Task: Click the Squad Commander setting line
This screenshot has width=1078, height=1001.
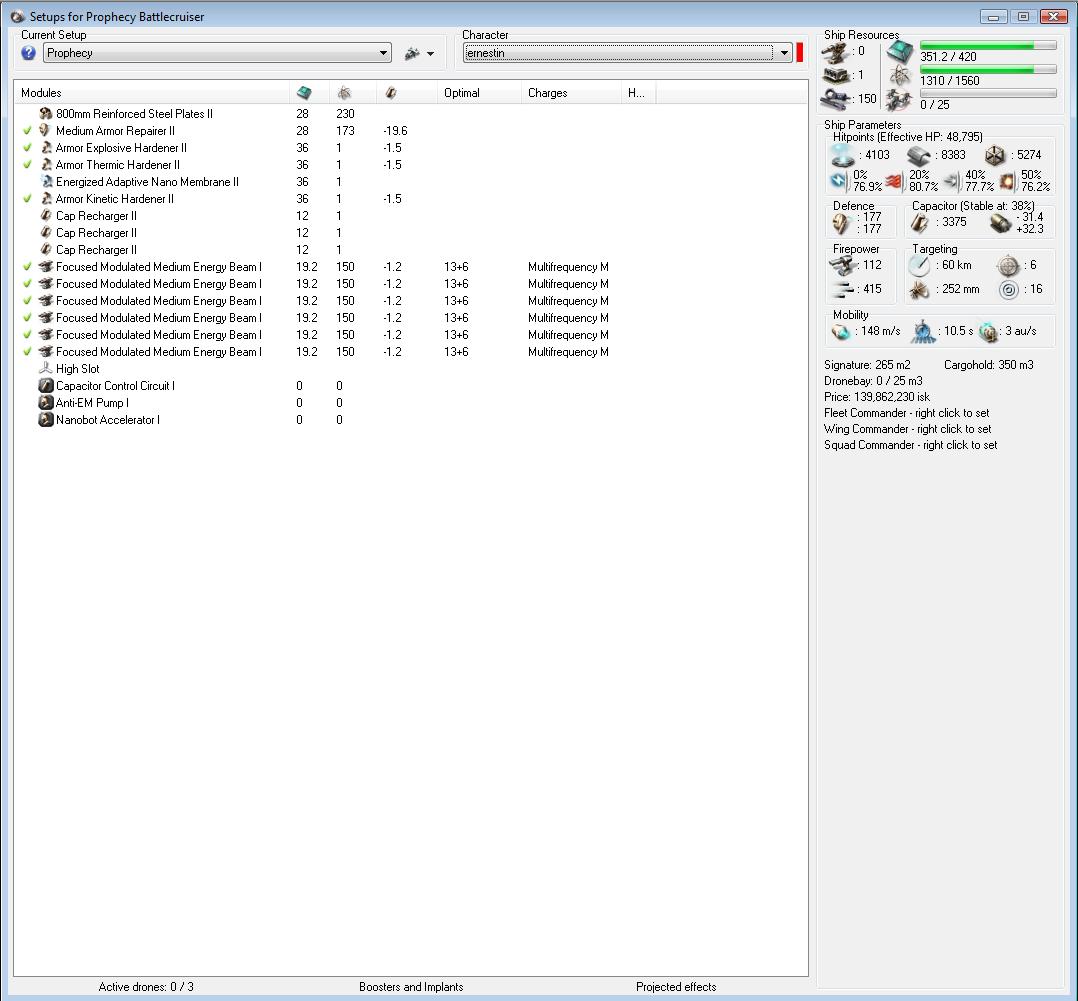Action: [x=910, y=445]
